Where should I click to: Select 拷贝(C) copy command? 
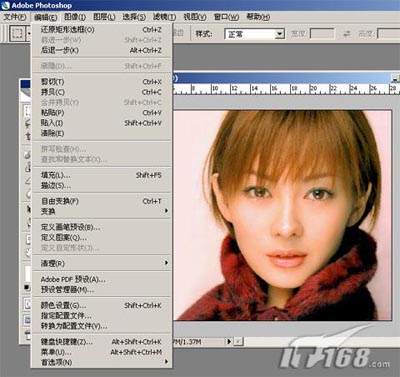click(101, 92)
